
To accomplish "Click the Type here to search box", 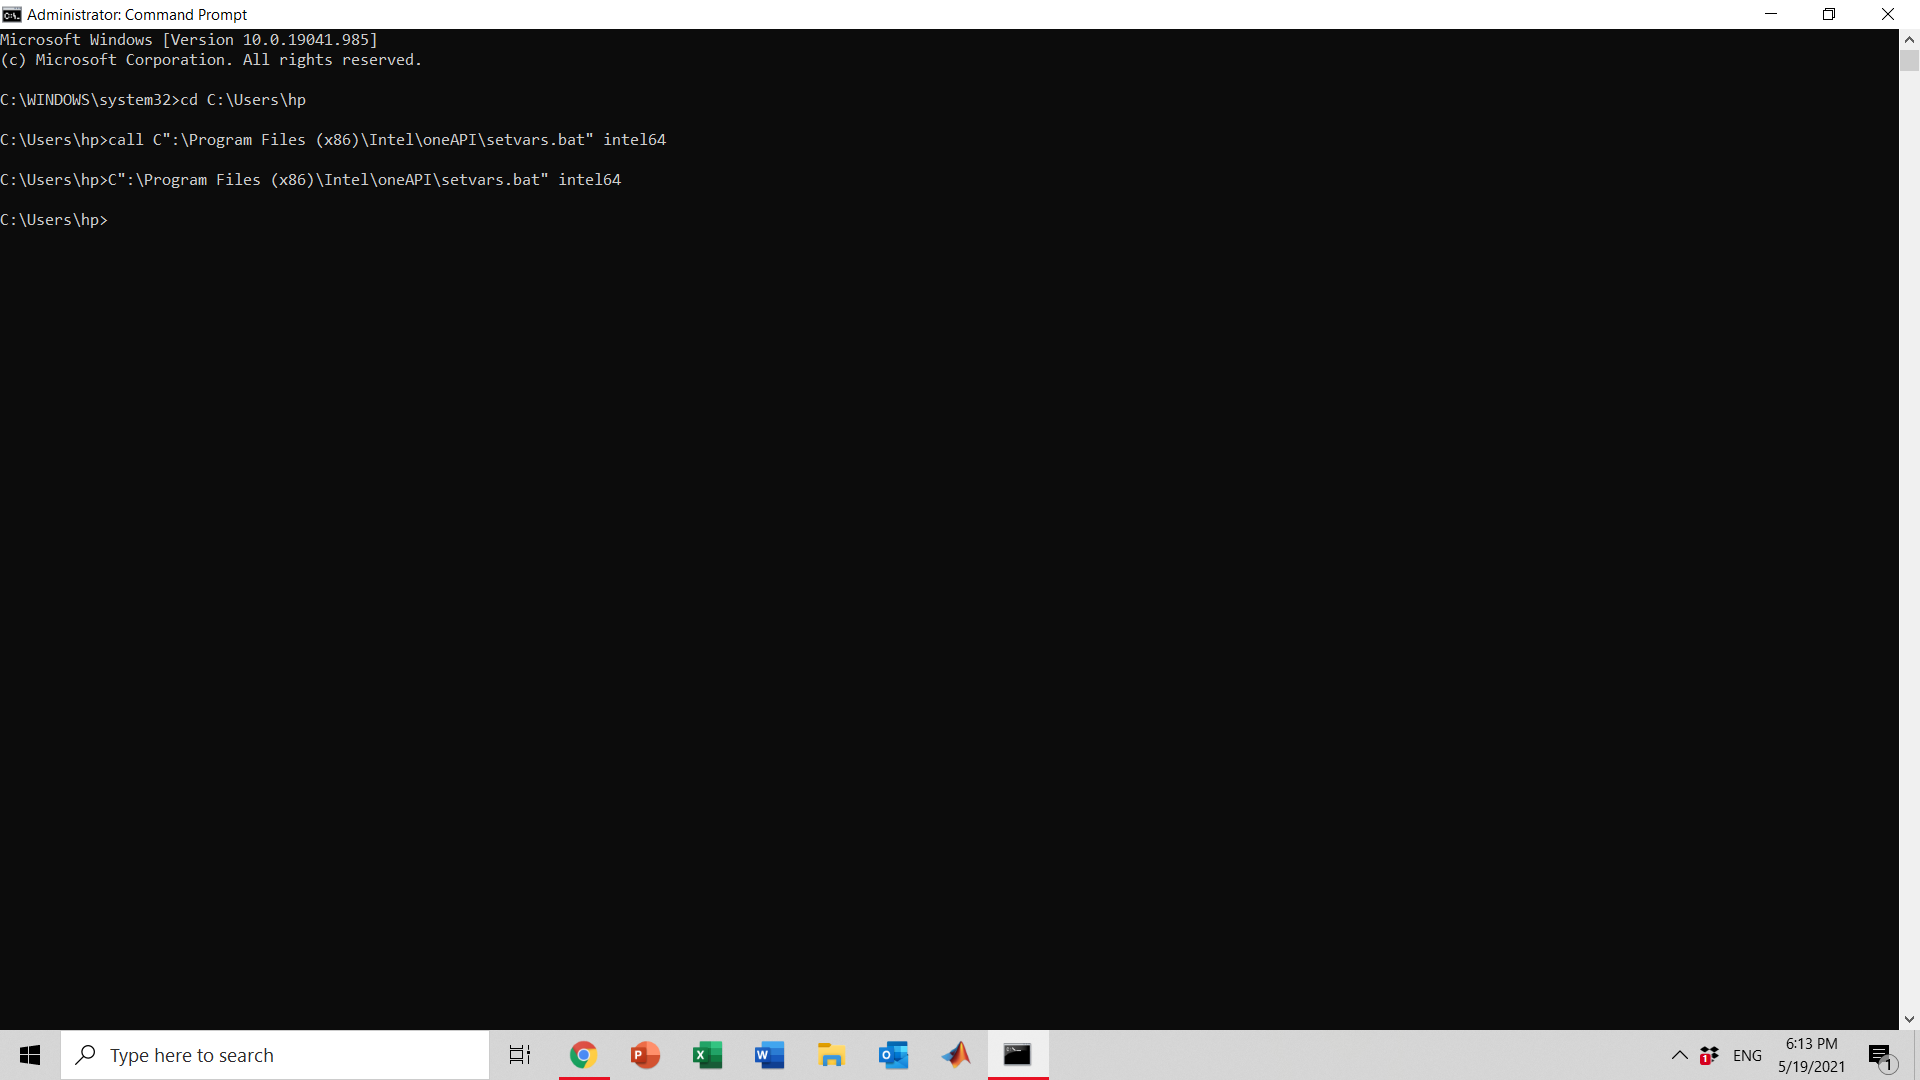I will point(275,1055).
